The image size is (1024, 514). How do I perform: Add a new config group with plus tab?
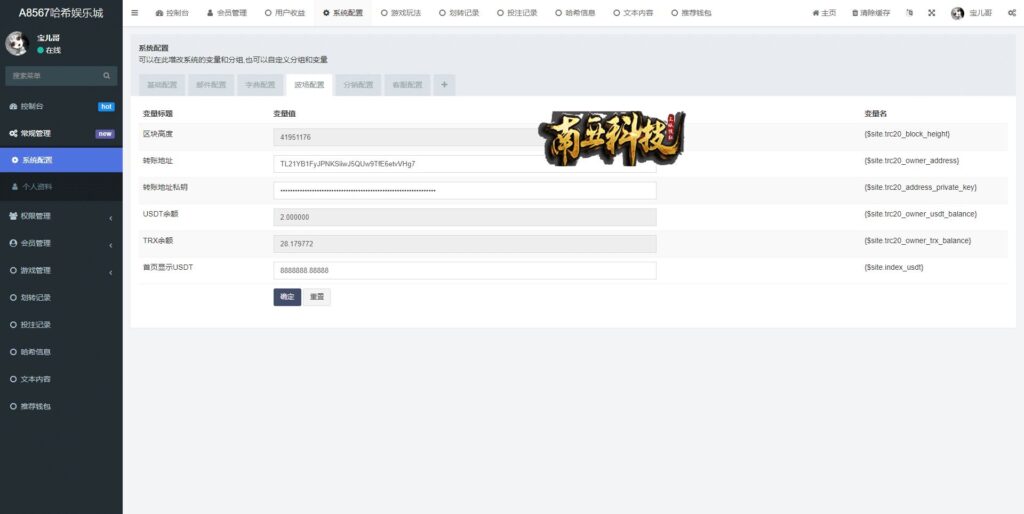[444, 85]
